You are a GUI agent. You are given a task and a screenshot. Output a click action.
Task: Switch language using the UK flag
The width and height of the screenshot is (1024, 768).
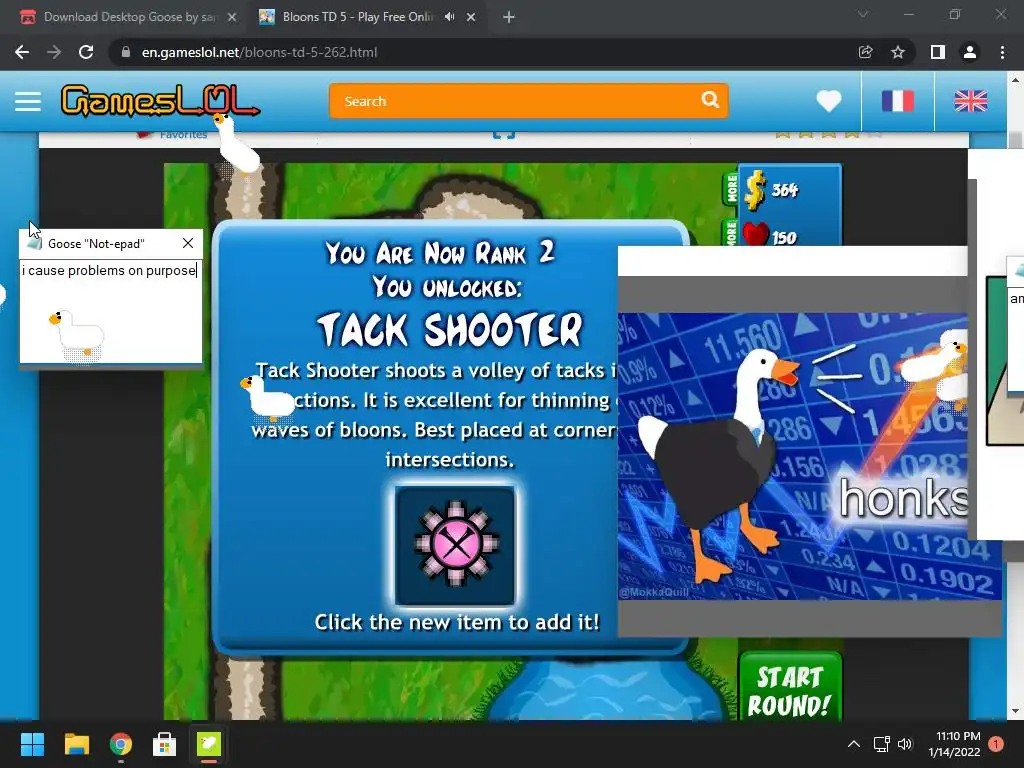971,101
